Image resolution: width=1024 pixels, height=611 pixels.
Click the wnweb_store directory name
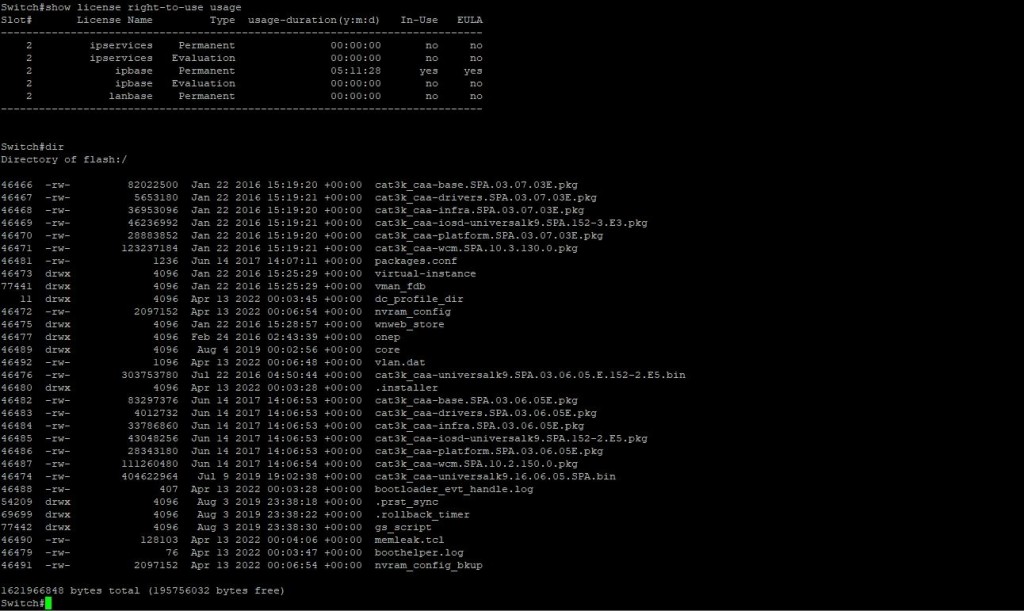[409, 324]
